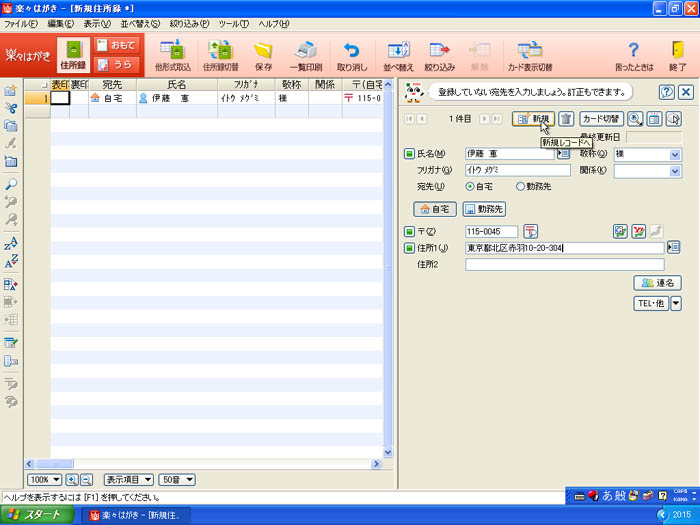This screenshot has width=700, height=525.
Task: Click the Windows スタート button
Action: [37, 515]
